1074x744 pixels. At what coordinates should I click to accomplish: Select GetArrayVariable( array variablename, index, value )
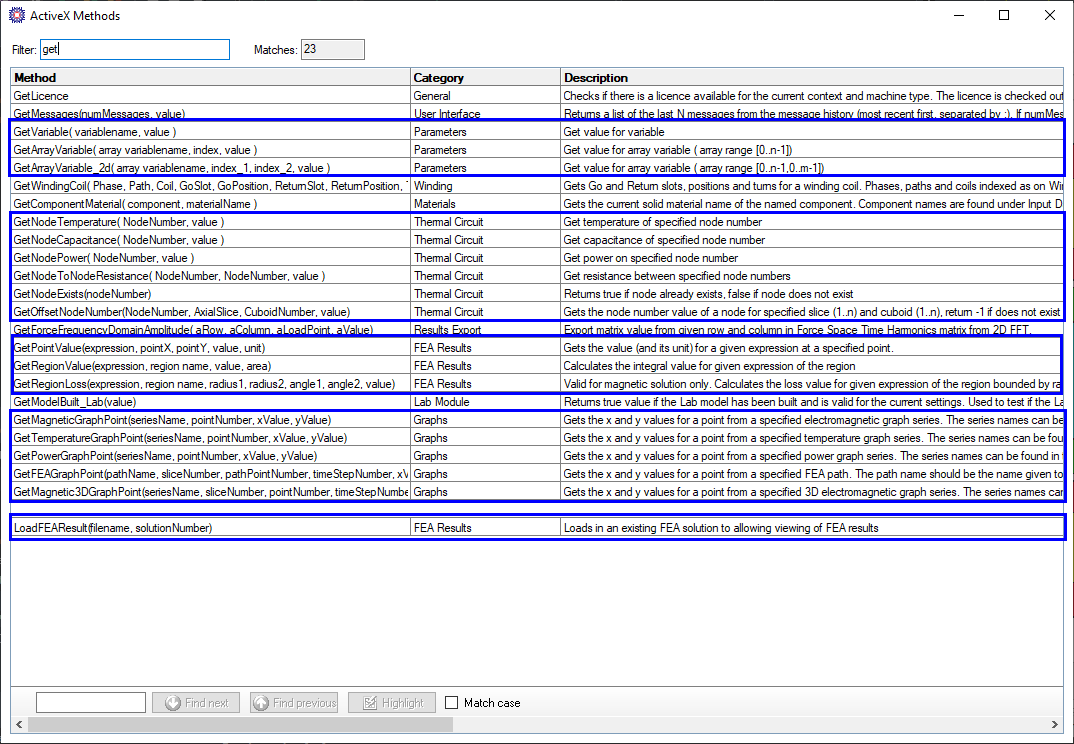pos(537,149)
